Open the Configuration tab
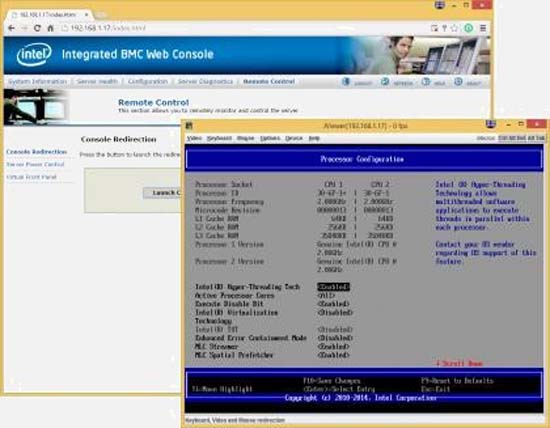 click(x=148, y=81)
